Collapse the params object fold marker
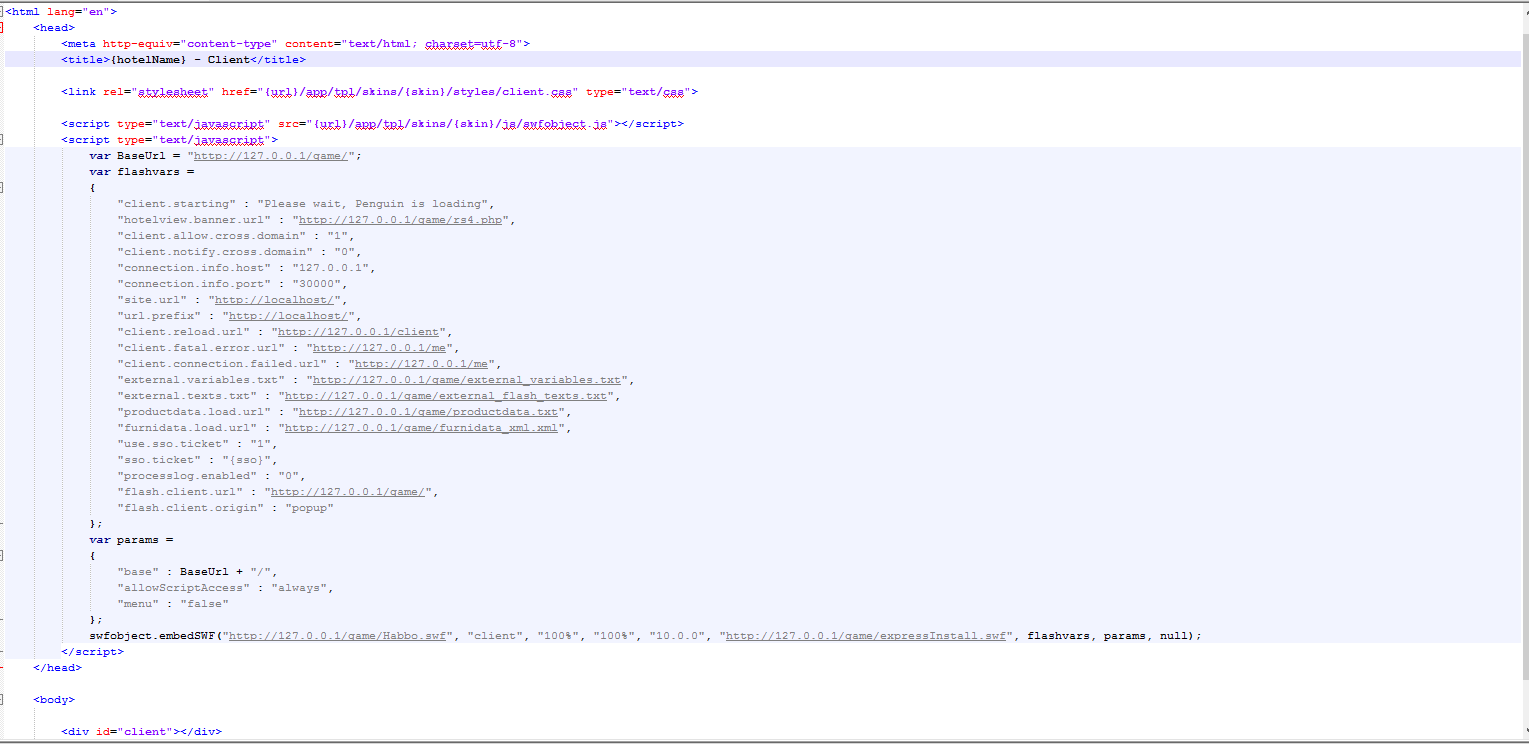Viewport: 1529px width, 744px height. pyautogui.click(x=2, y=555)
